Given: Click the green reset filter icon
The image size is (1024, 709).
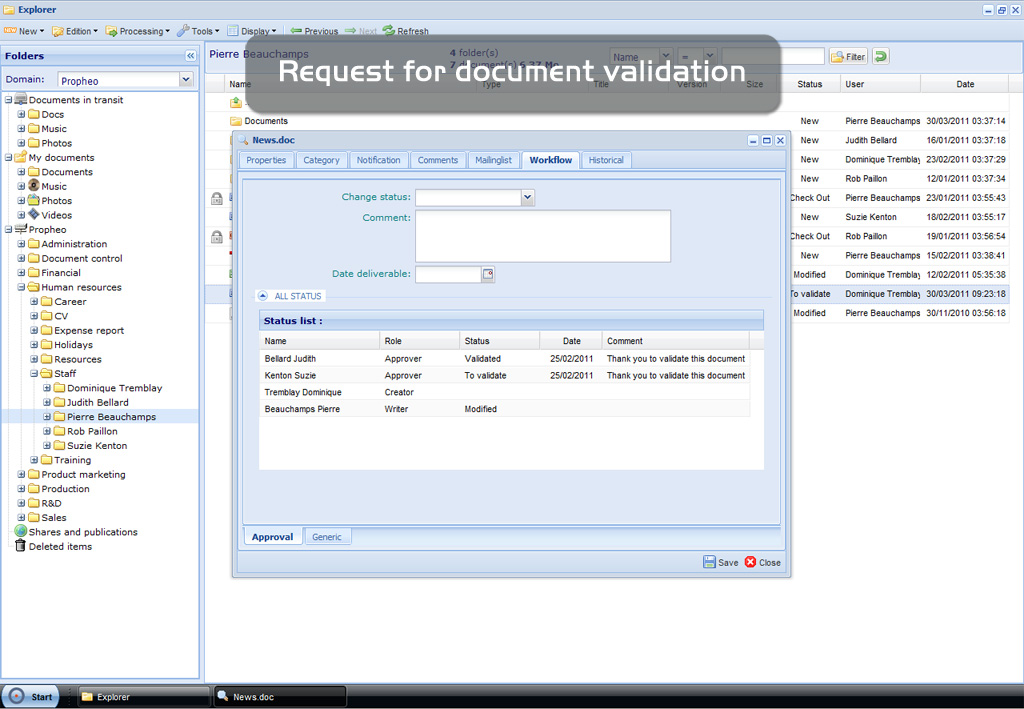Looking at the screenshot, I should (x=881, y=57).
